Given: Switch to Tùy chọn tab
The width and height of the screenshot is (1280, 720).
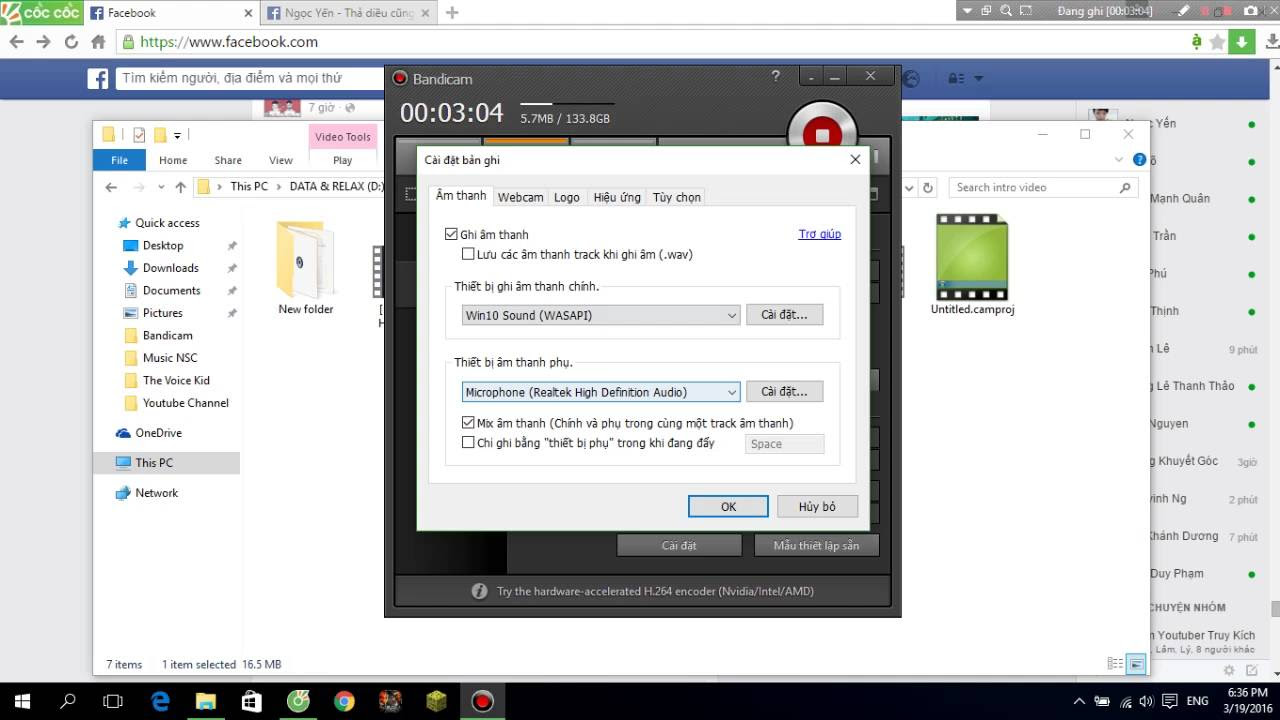Looking at the screenshot, I should (x=677, y=197).
